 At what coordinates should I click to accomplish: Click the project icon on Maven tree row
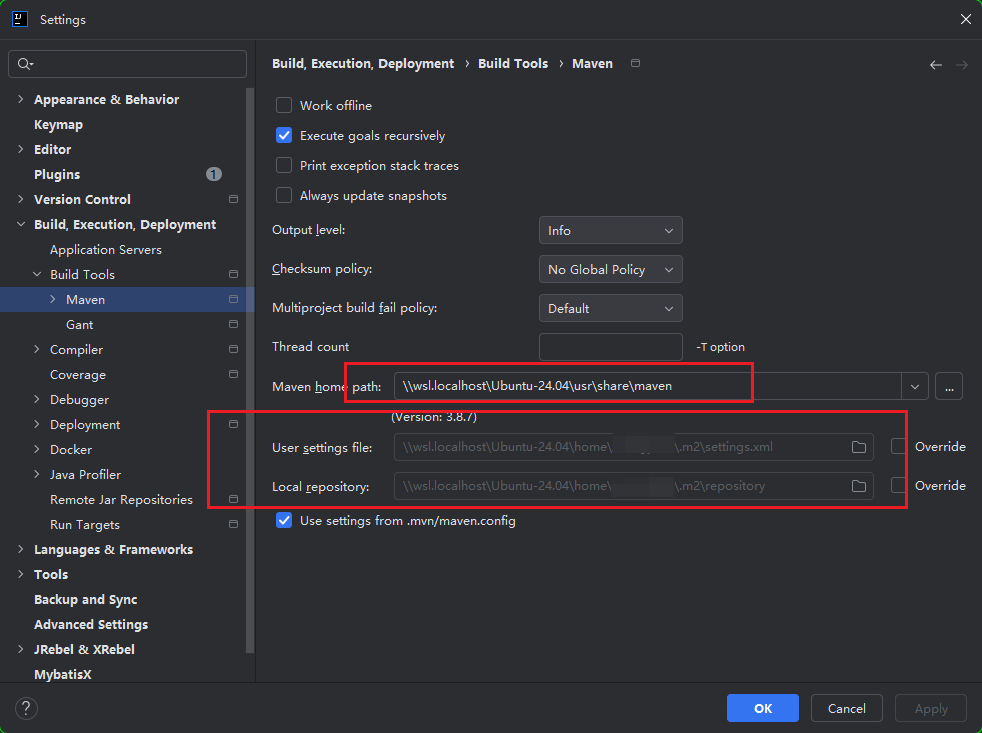pyautogui.click(x=234, y=299)
